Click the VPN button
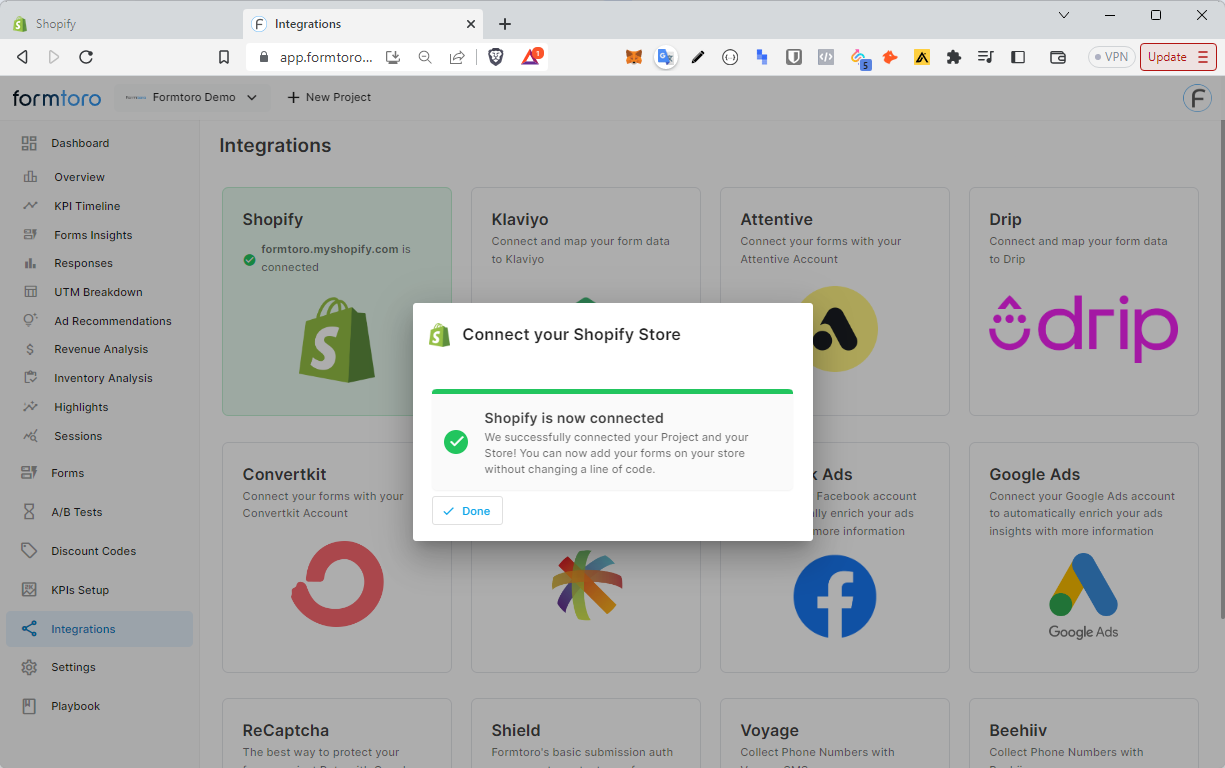 coord(1112,57)
